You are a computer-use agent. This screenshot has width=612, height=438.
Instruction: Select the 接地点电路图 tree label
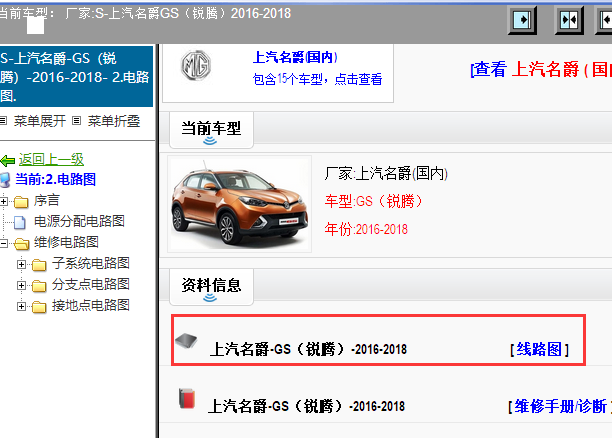pos(91,305)
